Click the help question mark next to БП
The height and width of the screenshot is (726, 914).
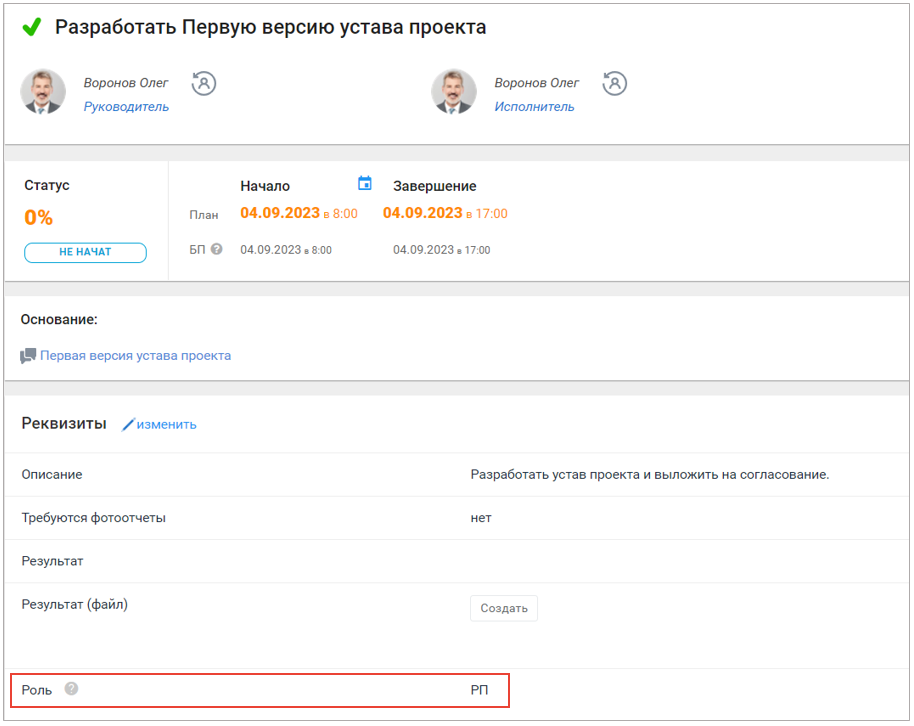(x=216, y=250)
